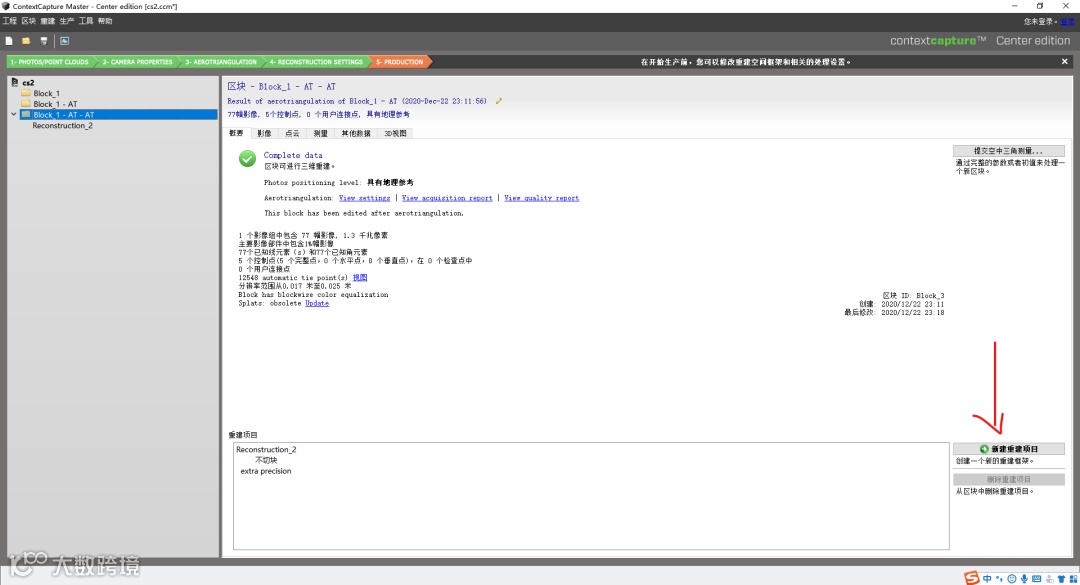Switch to the 3D视图 tab
Viewport: 1080px width, 585px height.
point(395,133)
